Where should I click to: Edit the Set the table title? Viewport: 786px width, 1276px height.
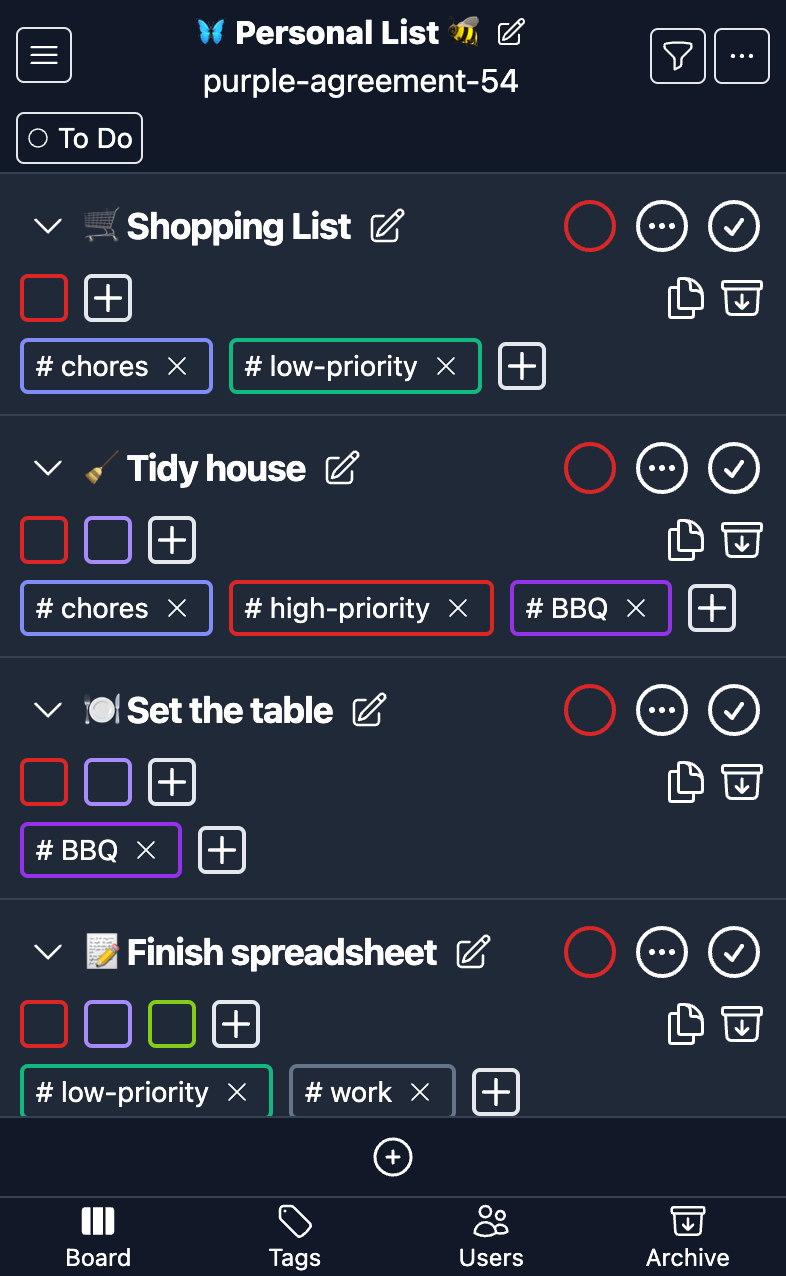369,710
